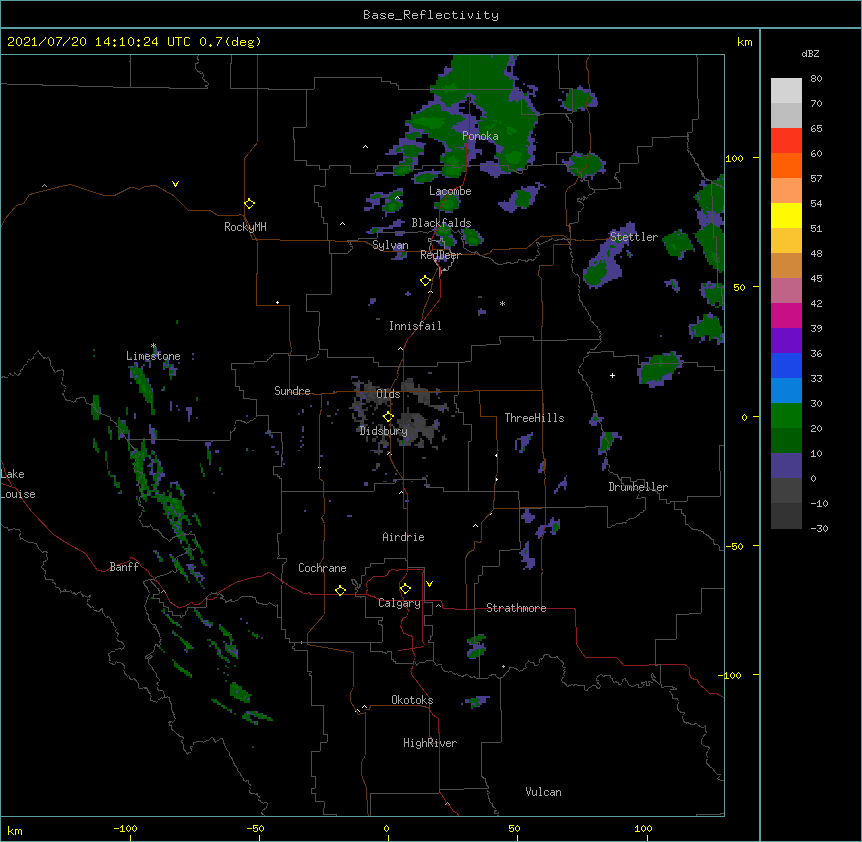Click the RockyMH label

pos(245,227)
